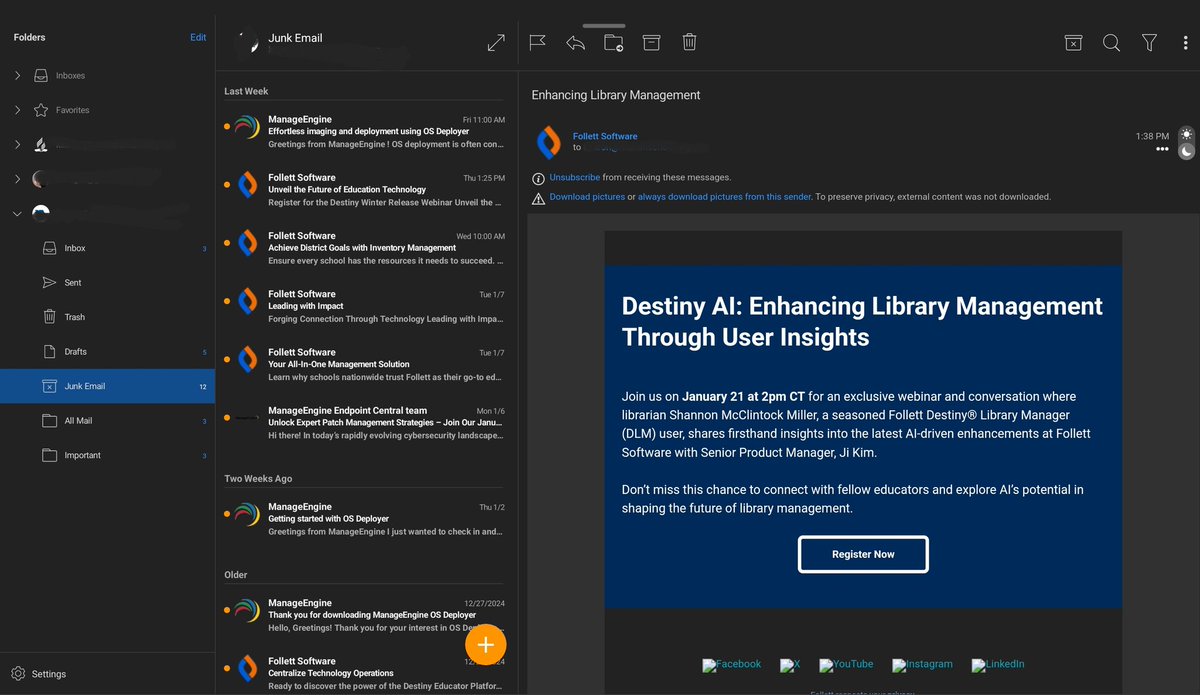Open the Drafts folder
Viewport: 1200px width, 695px height.
point(107,351)
